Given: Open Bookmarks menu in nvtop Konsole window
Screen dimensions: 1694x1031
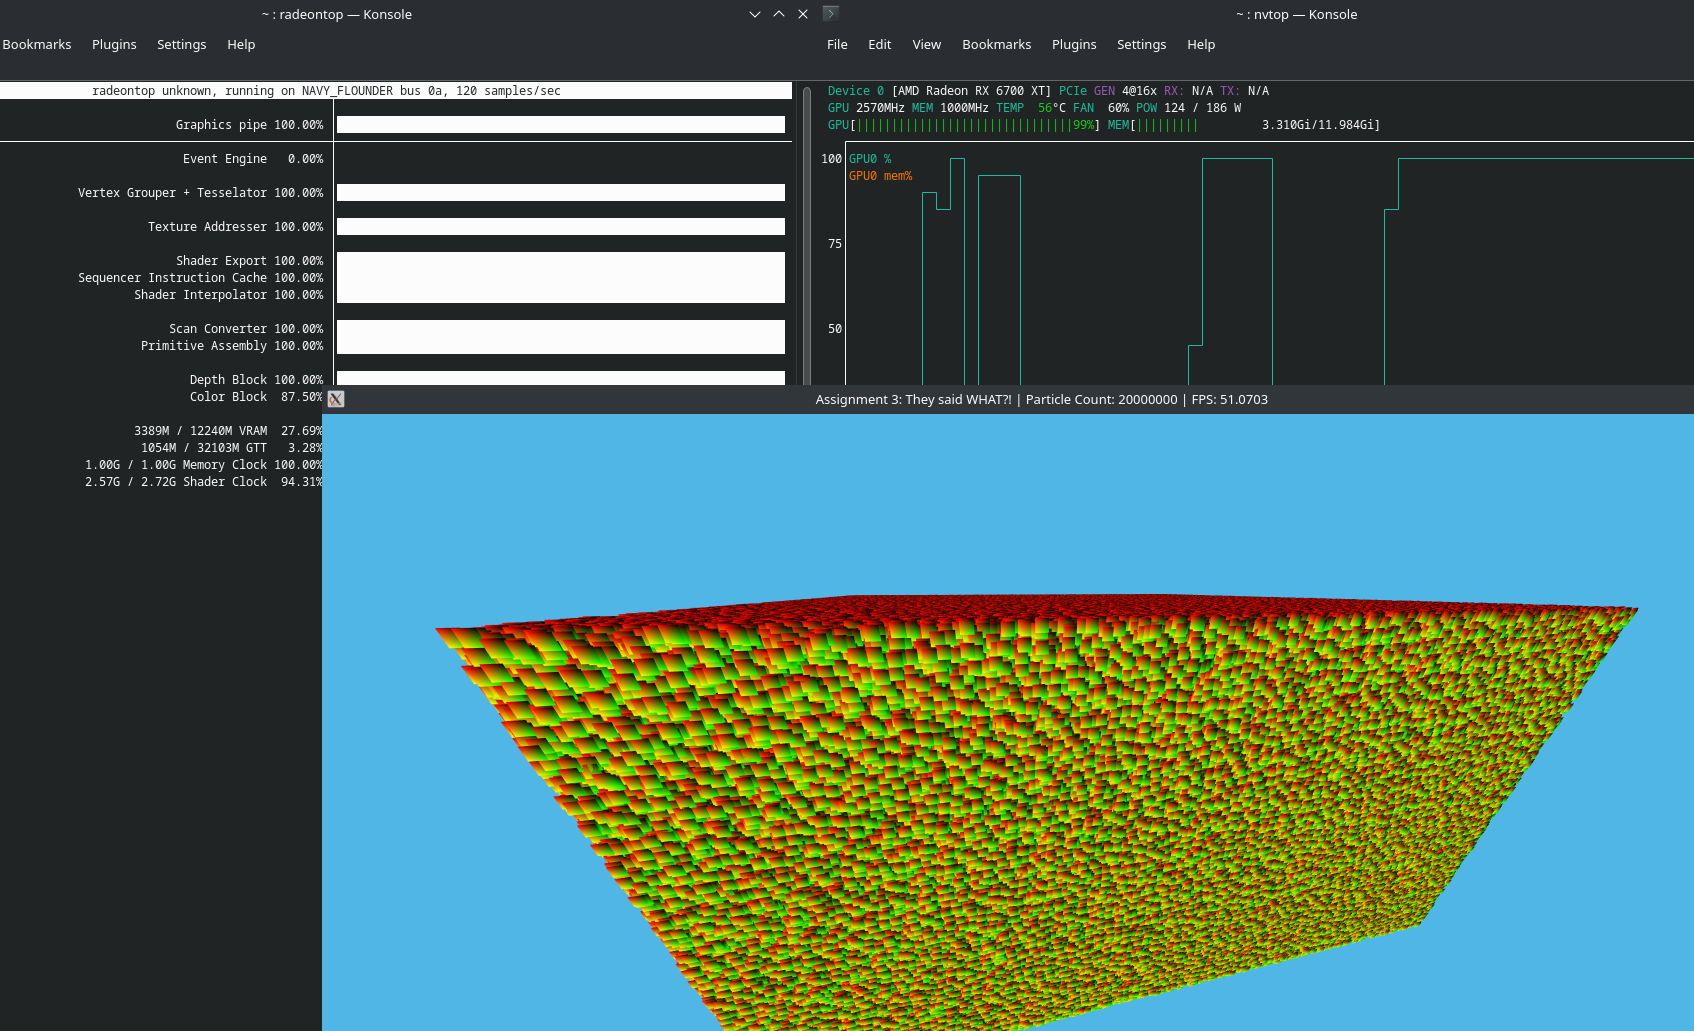Looking at the screenshot, I should (x=996, y=44).
